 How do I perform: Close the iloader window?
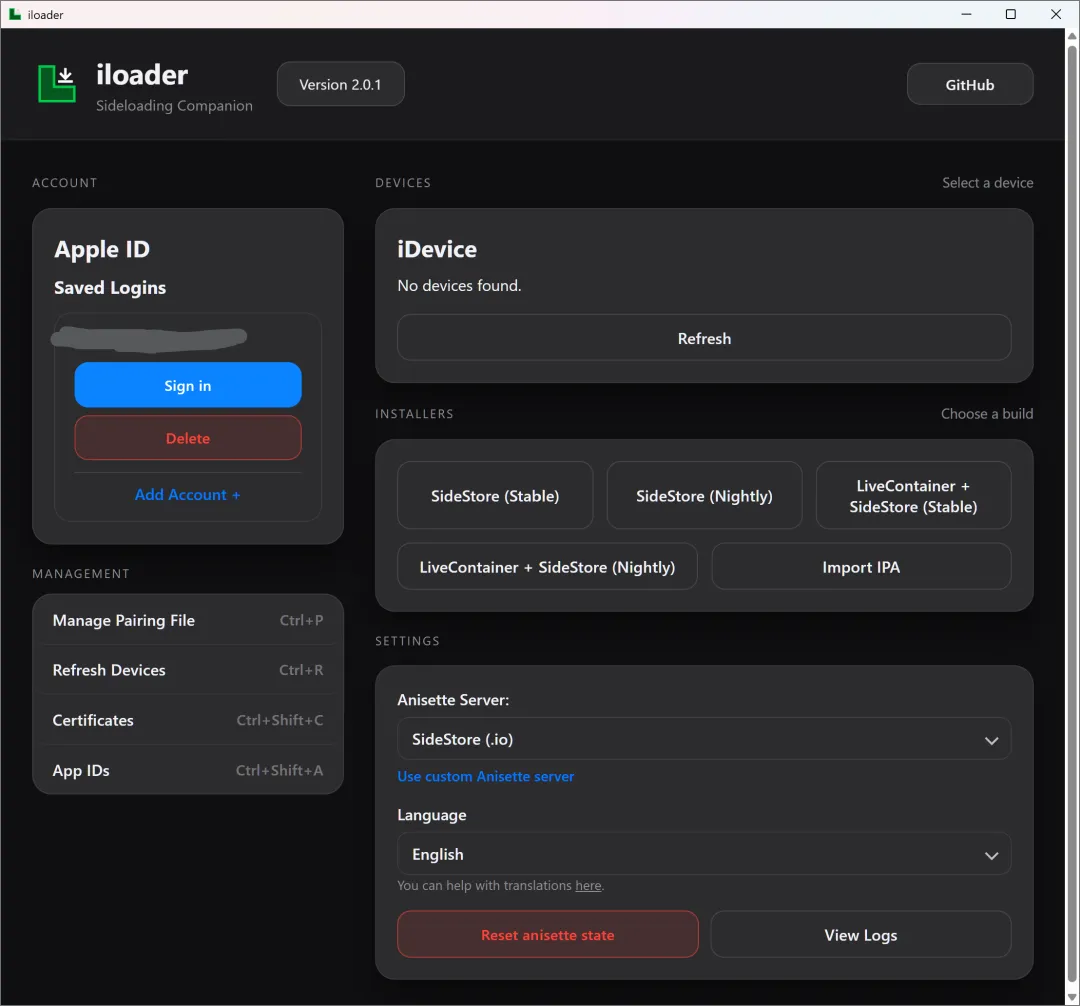1055,14
